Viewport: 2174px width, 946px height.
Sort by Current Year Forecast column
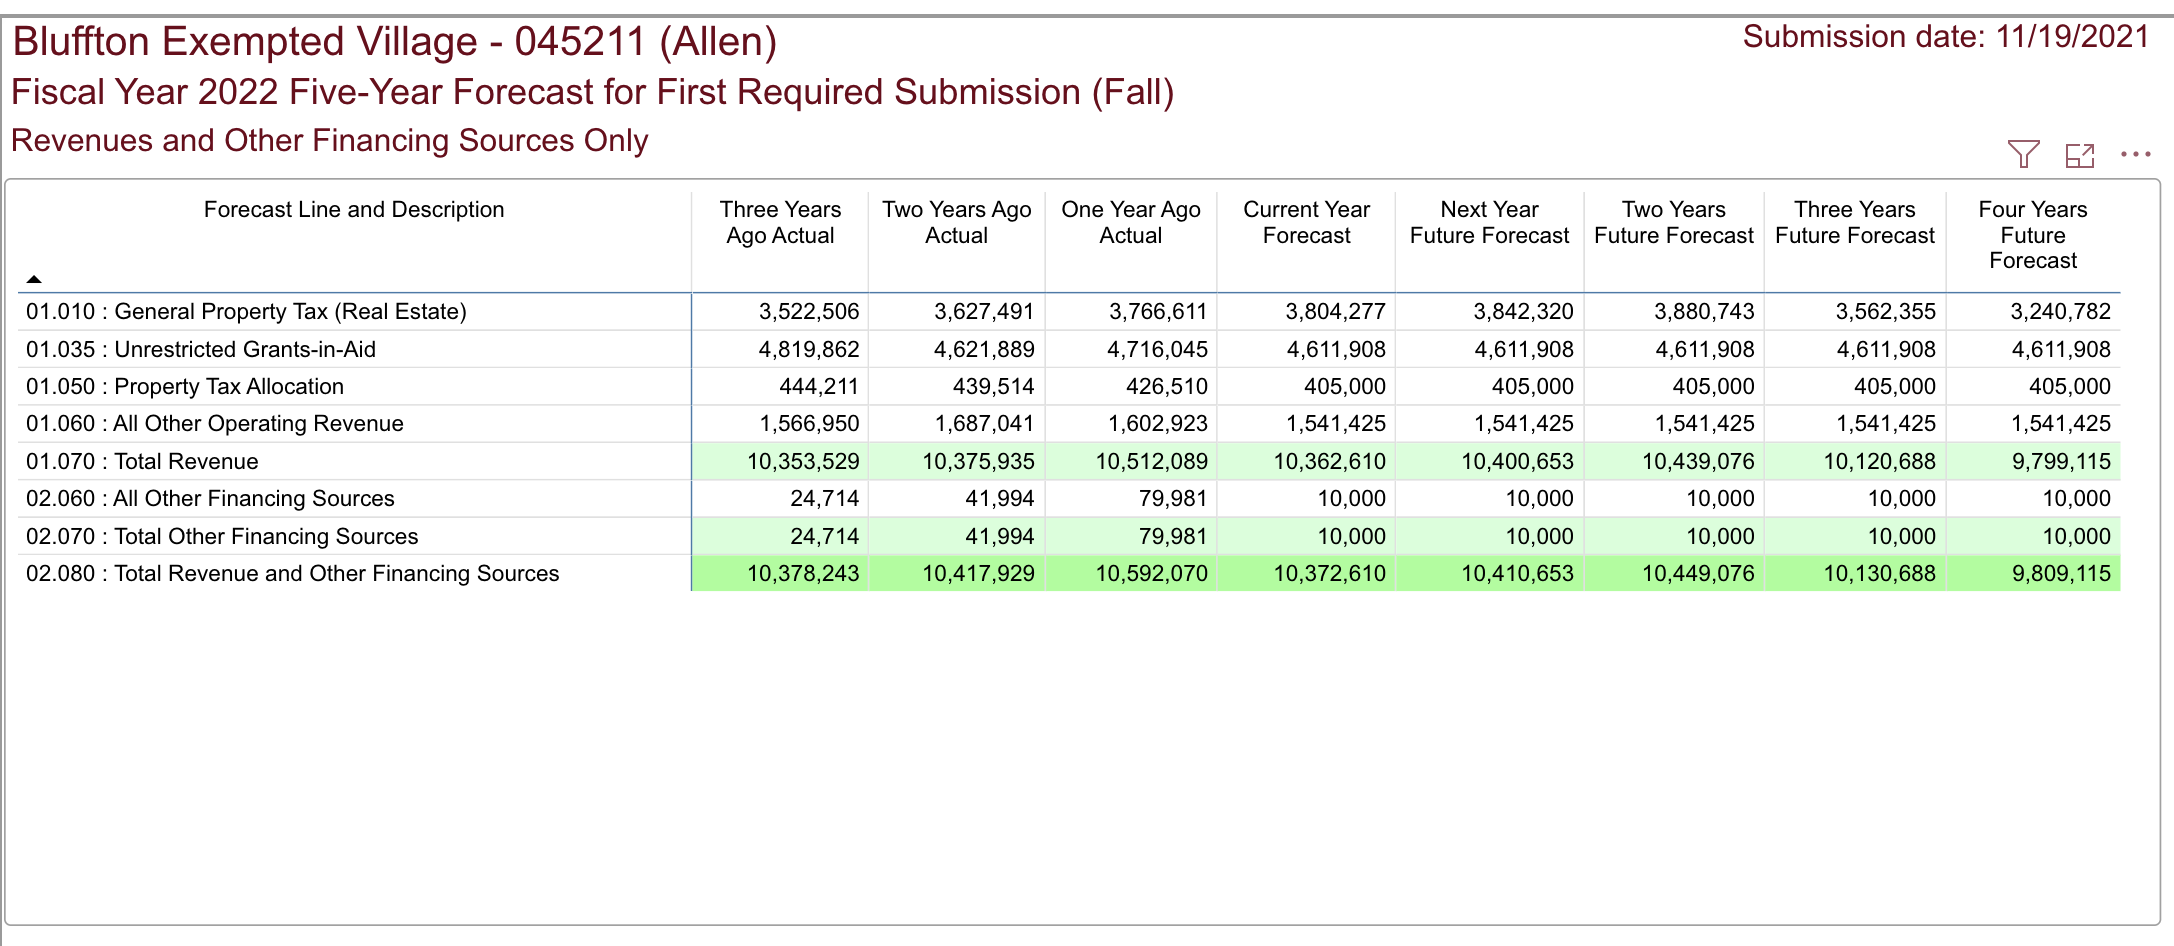pyautogui.click(x=1306, y=222)
